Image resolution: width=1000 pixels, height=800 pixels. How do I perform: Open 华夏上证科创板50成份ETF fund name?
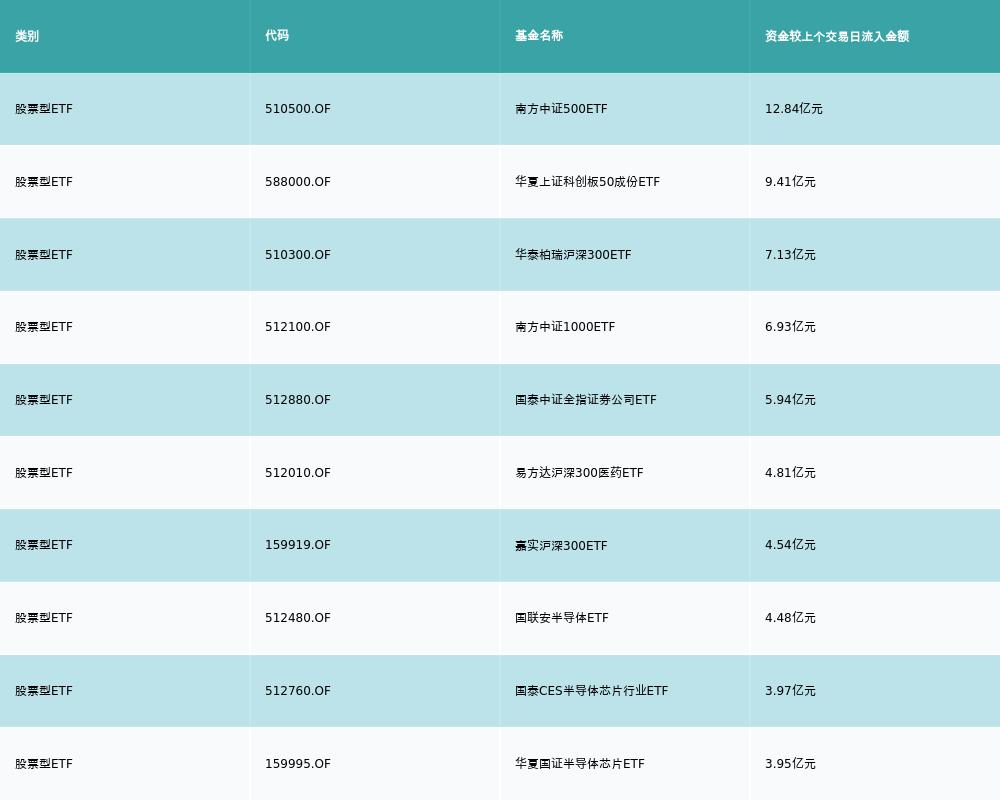(x=587, y=182)
